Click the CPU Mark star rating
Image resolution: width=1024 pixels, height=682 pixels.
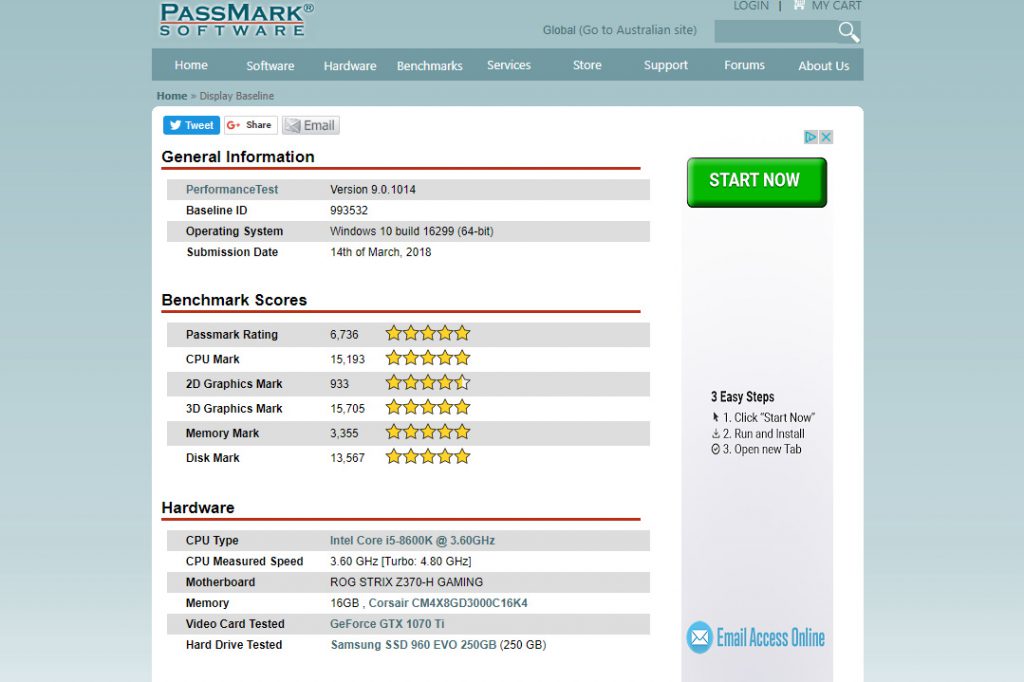tap(428, 358)
